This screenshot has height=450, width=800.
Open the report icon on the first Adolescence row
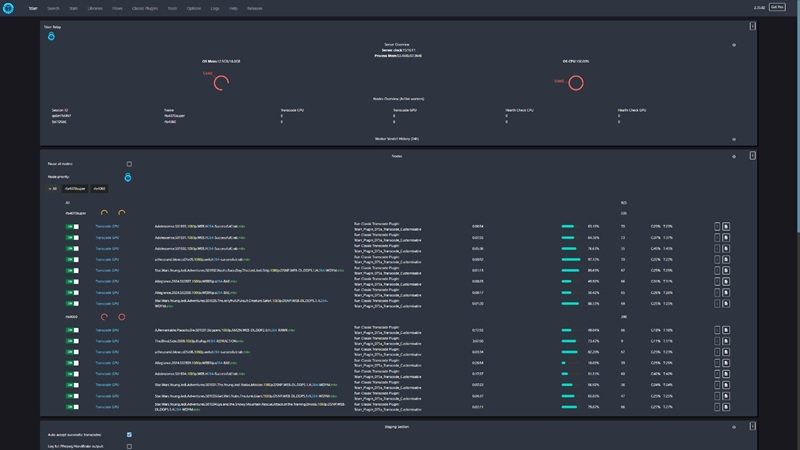coord(727,227)
